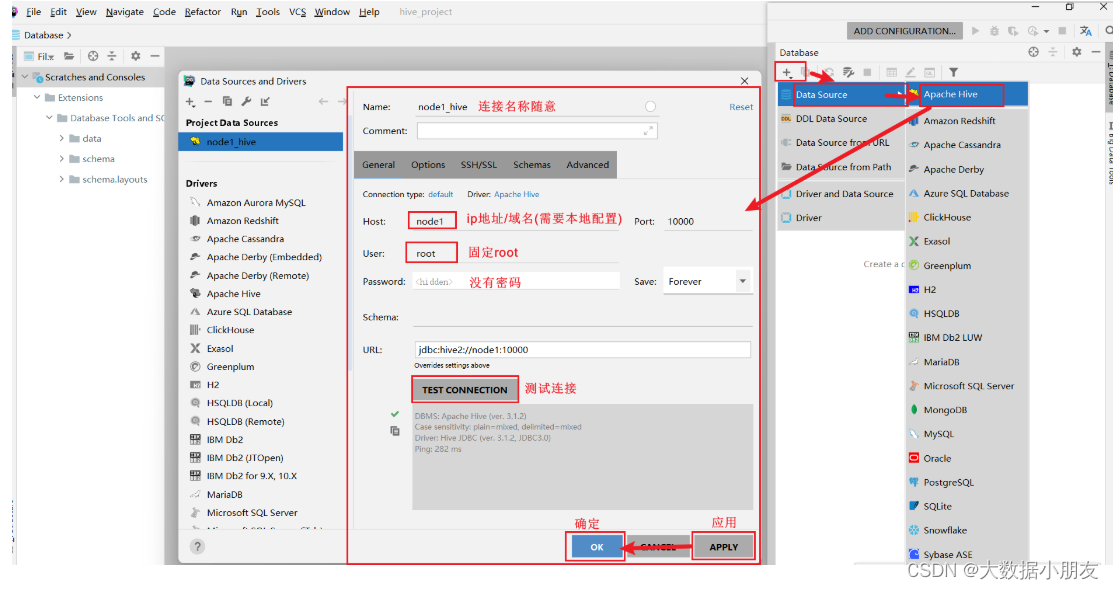Click the round color indicator next to Name
The width and height of the screenshot is (1114, 589).
pyautogui.click(x=650, y=107)
